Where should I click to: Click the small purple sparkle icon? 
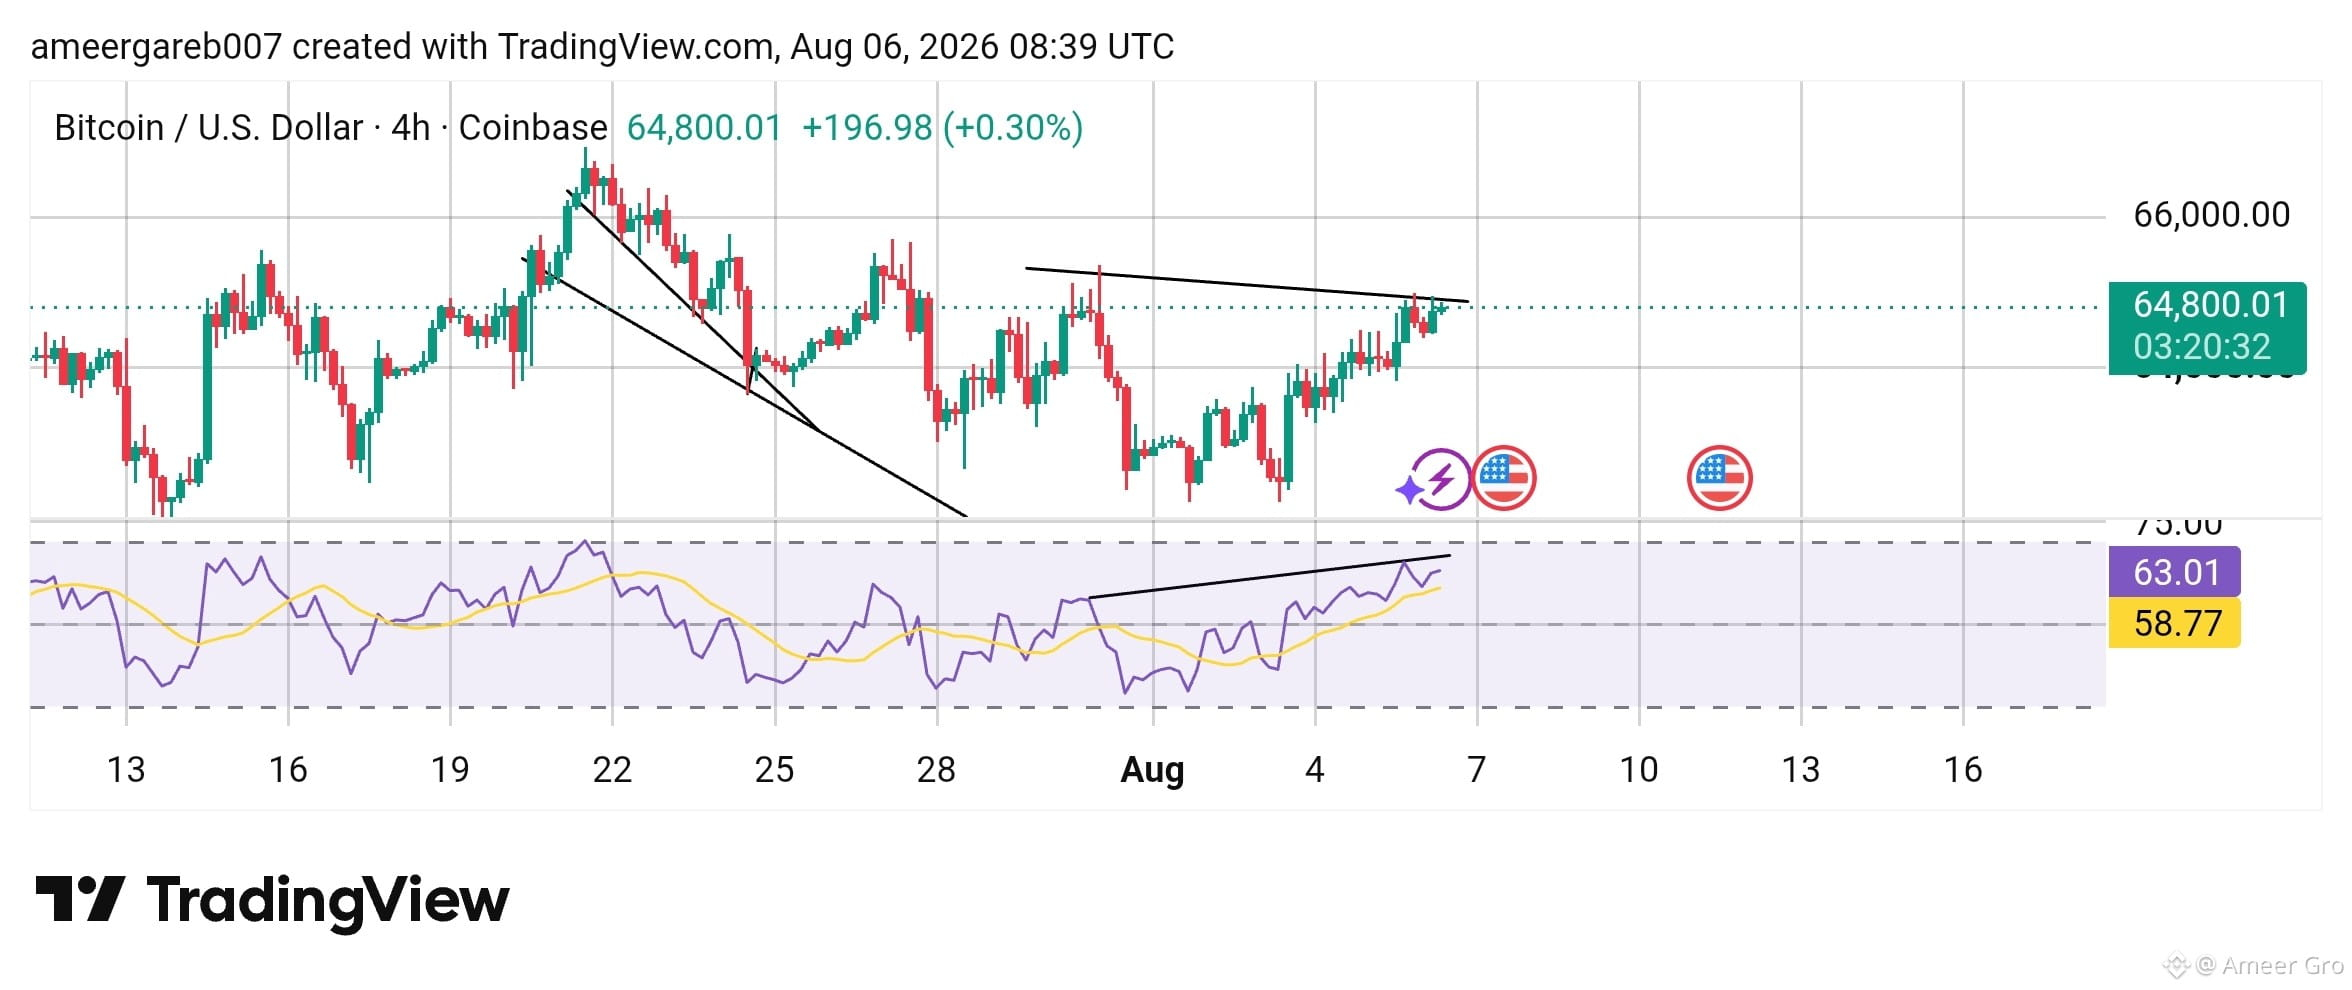1409,490
